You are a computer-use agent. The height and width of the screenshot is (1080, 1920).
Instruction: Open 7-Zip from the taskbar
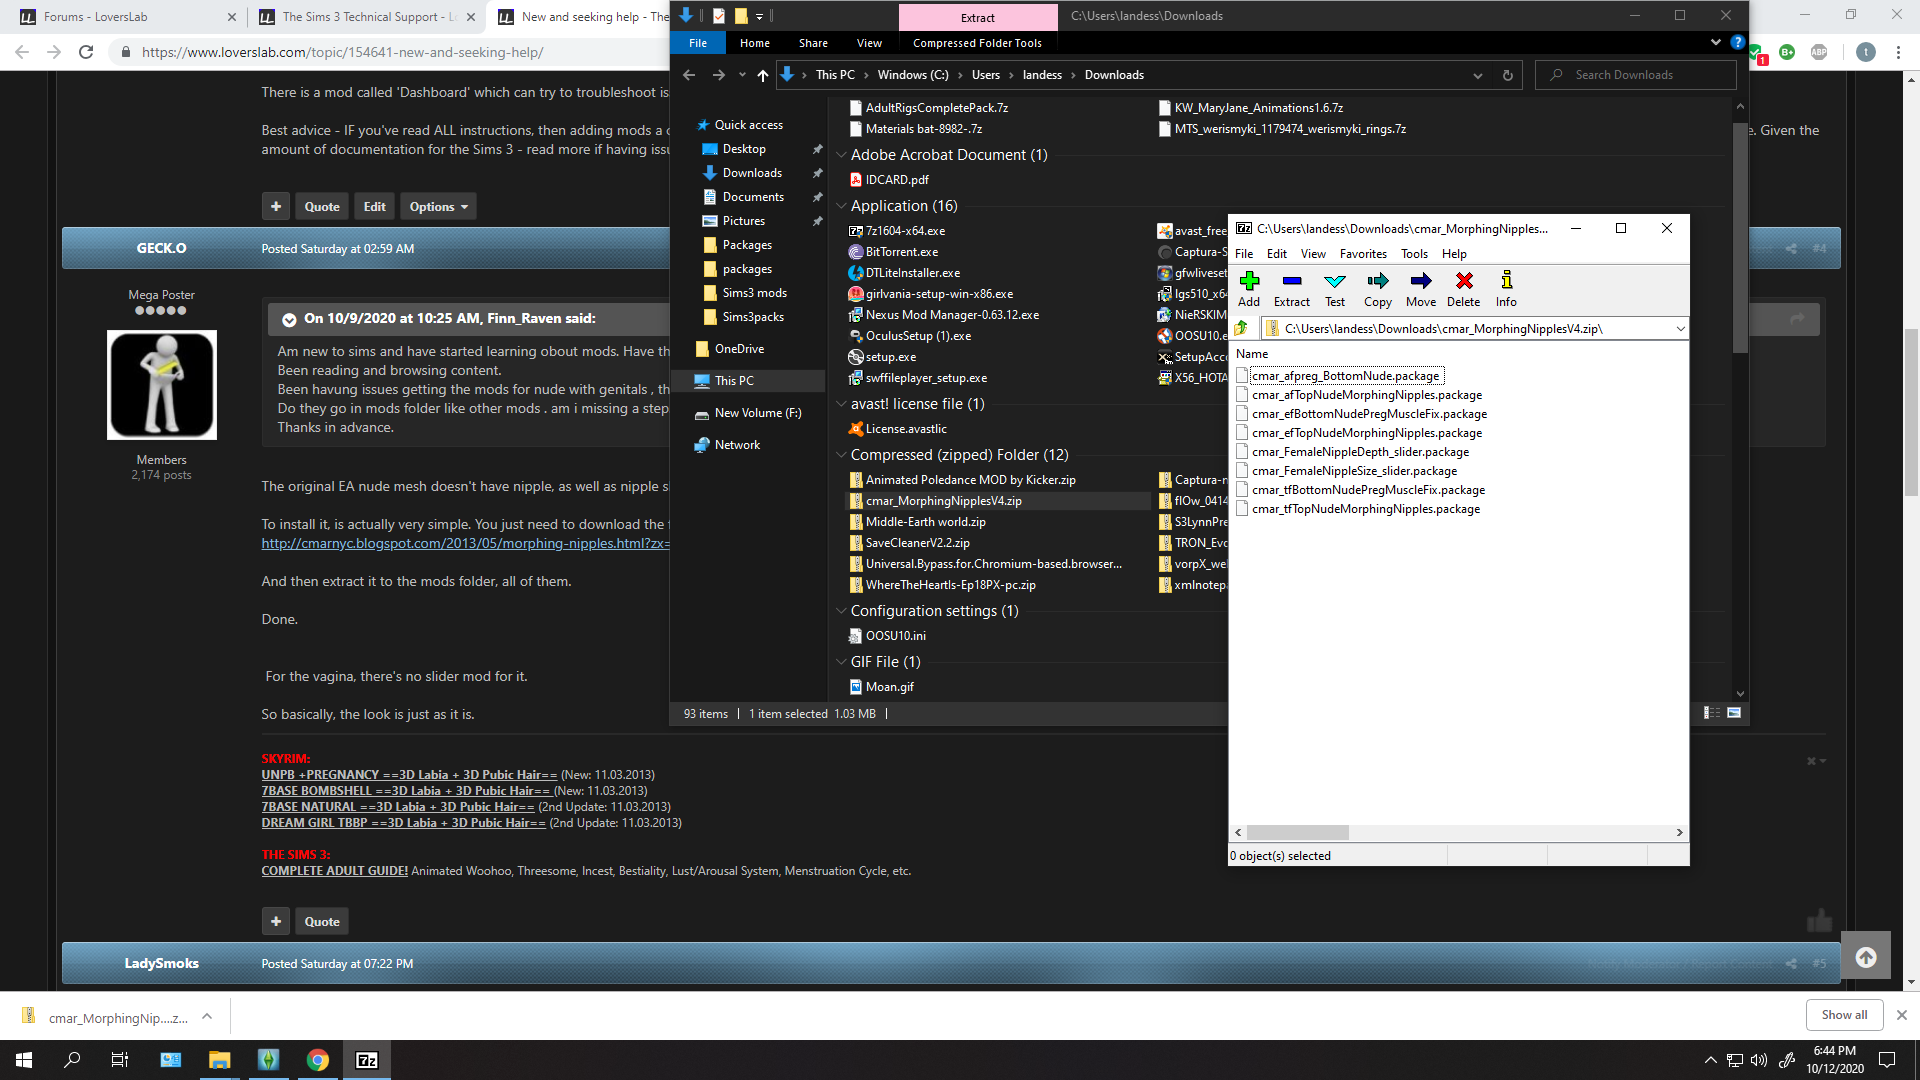[366, 1060]
